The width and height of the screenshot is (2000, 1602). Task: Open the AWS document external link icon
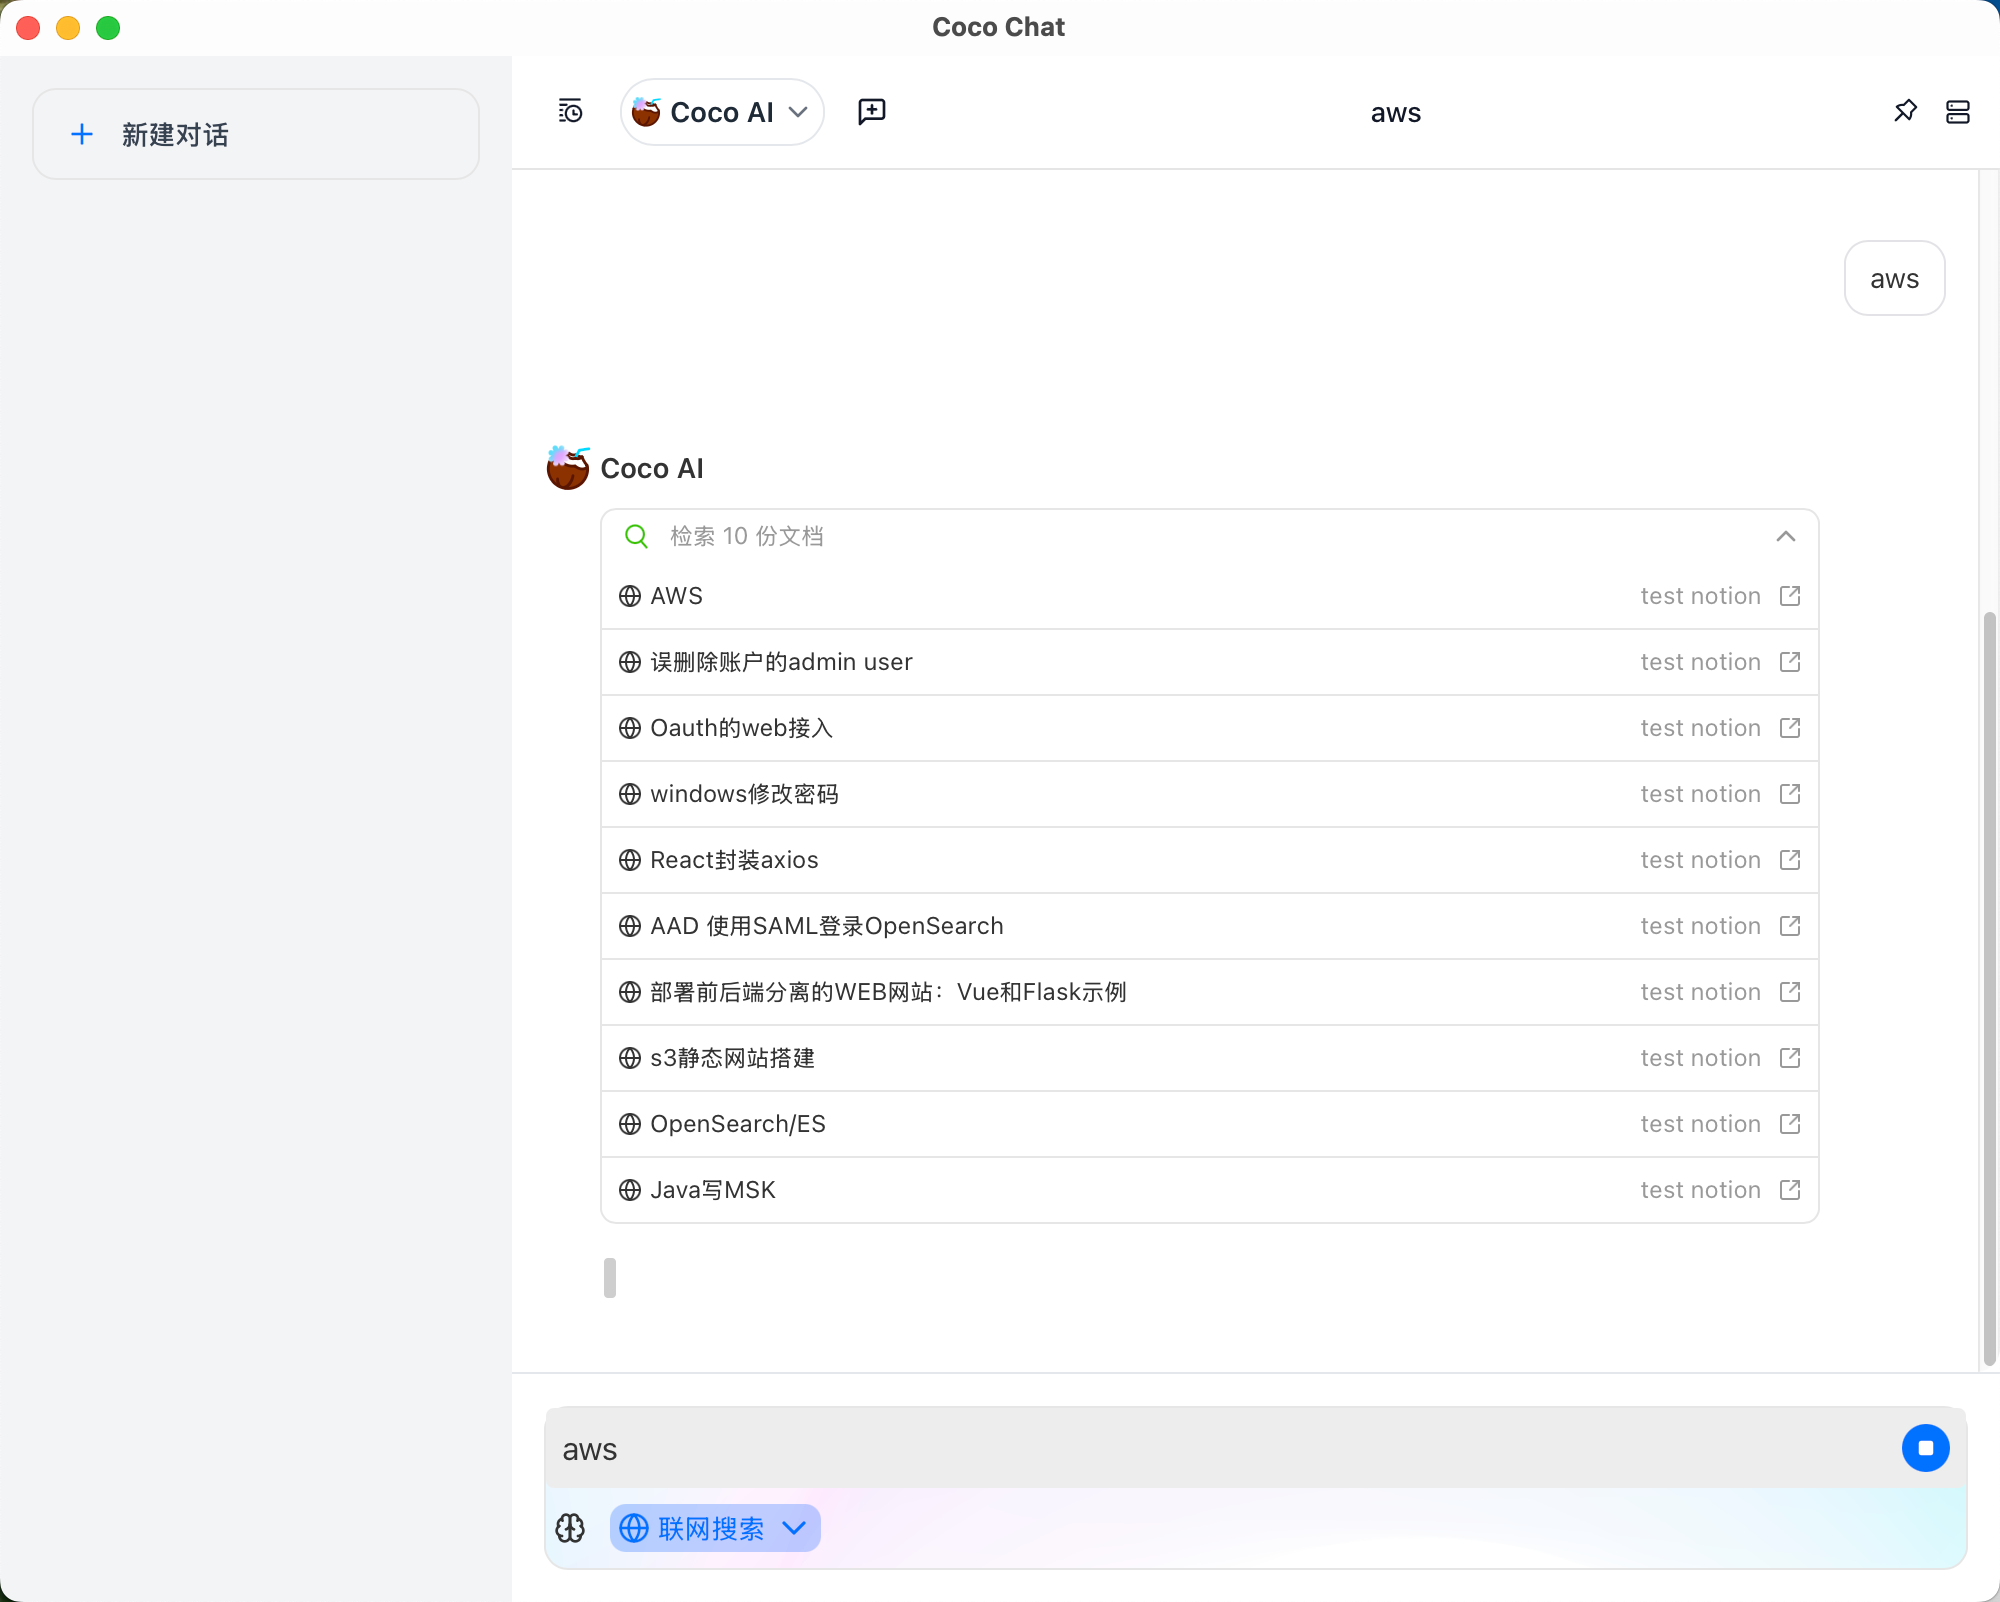coord(1790,596)
